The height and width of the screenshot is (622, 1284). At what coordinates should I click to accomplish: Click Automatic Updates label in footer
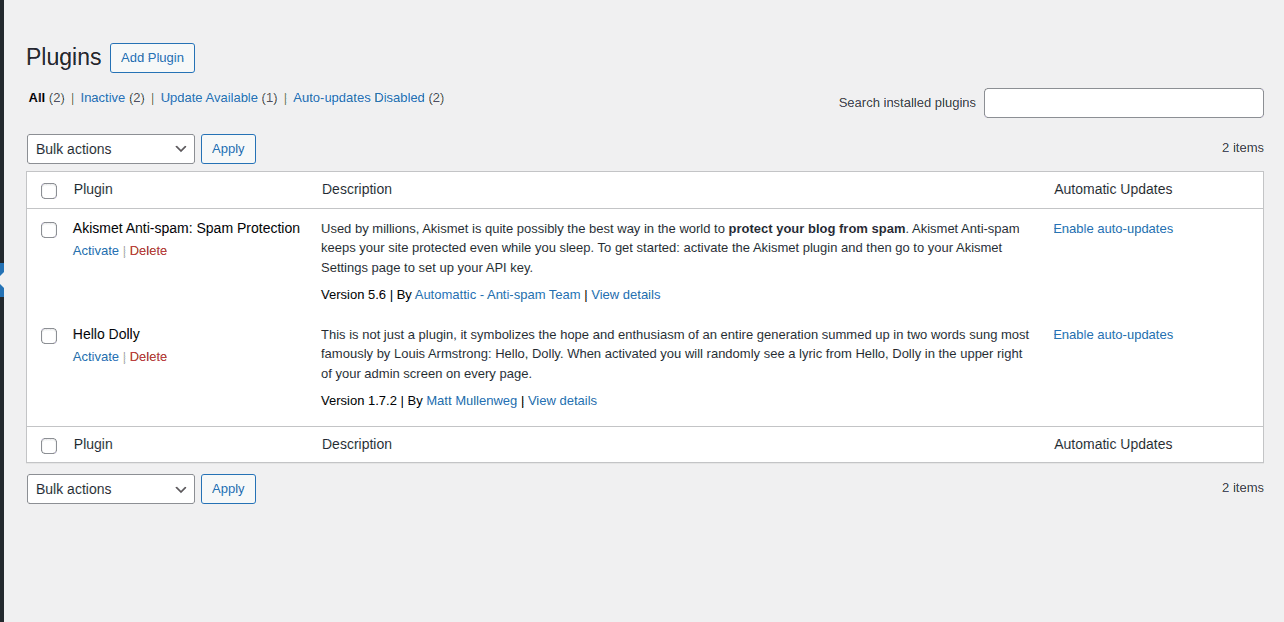pyautogui.click(x=1113, y=444)
